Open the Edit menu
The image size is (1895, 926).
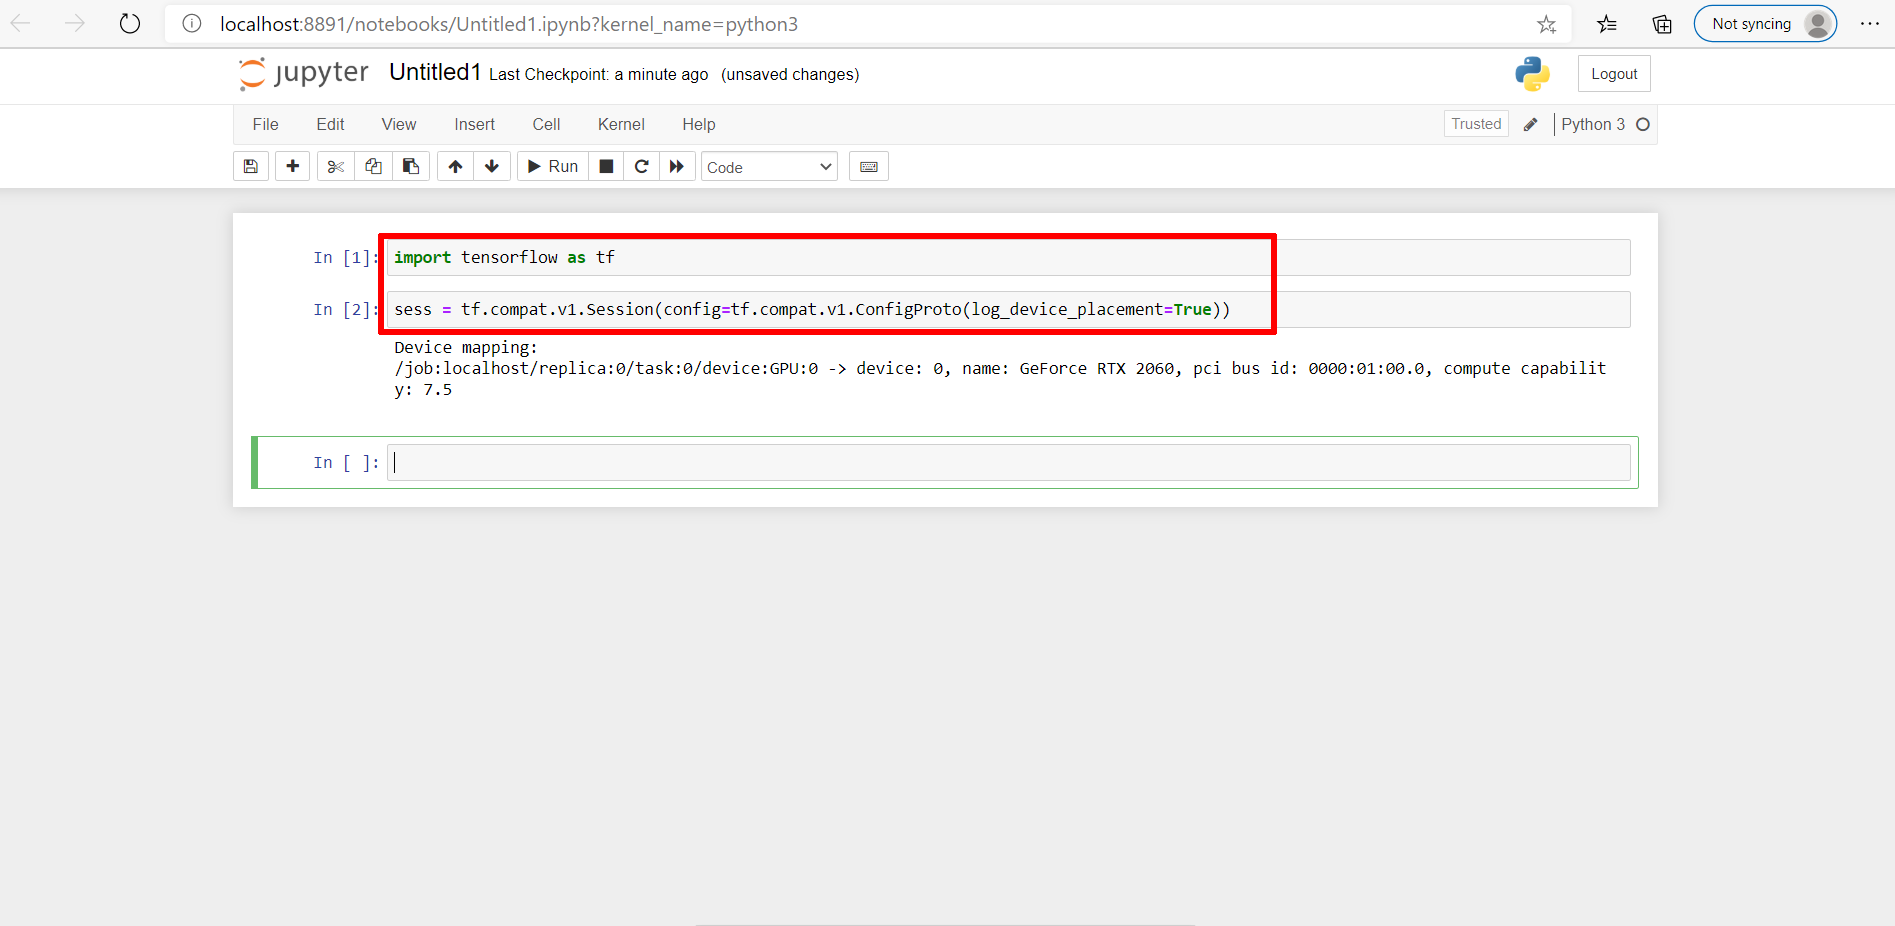(x=330, y=124)
